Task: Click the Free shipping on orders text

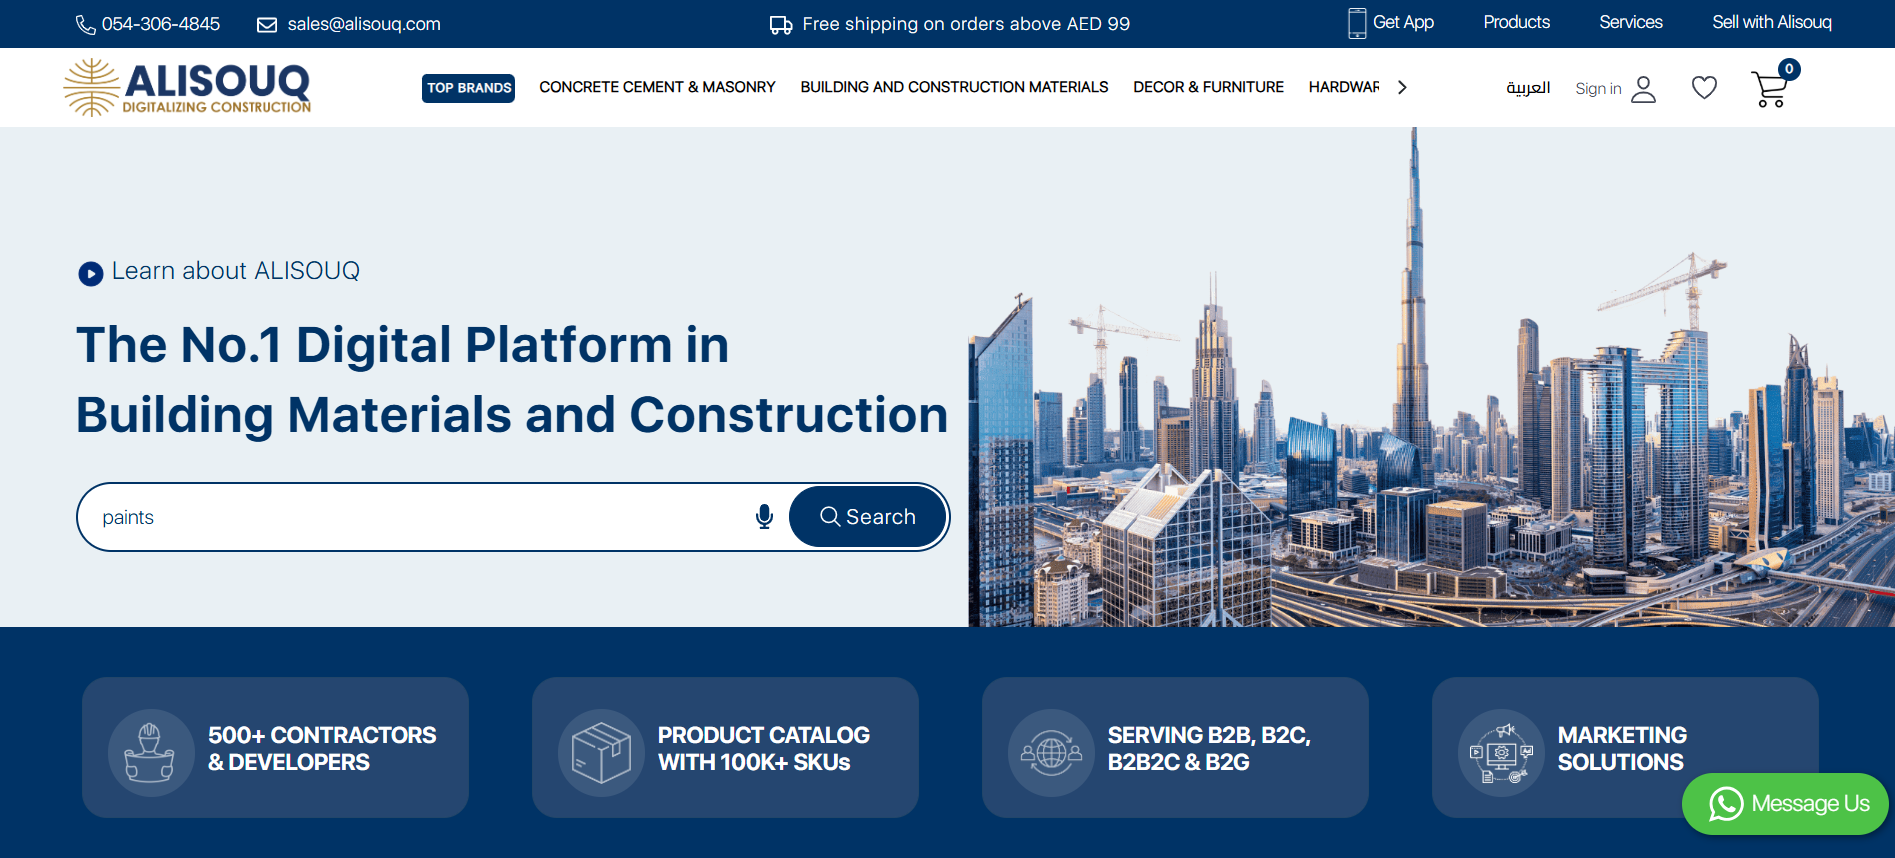Action: 966,24
